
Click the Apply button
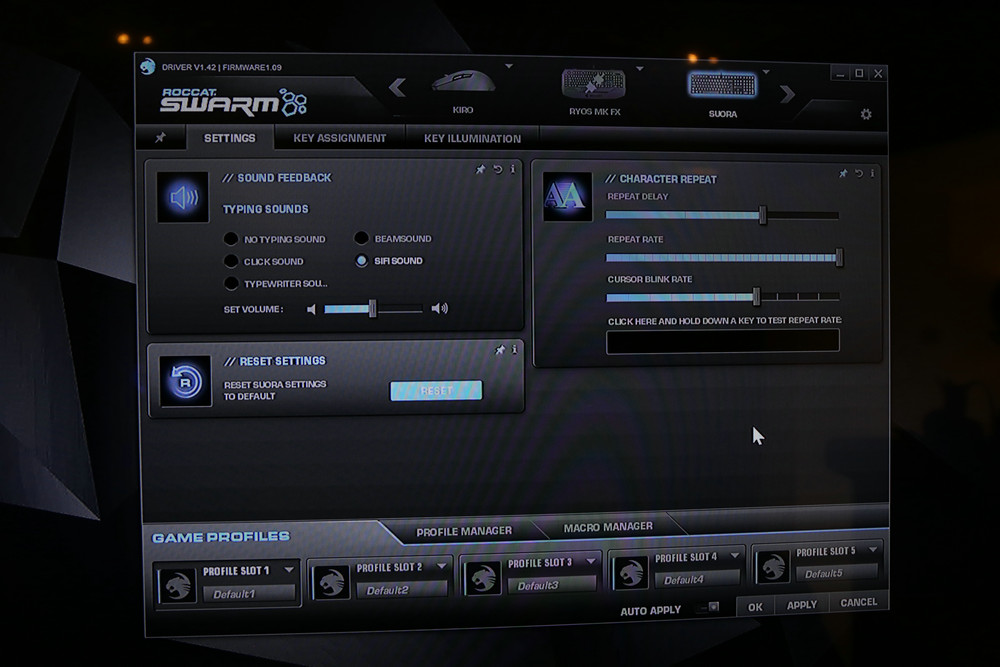coord(801,605)
